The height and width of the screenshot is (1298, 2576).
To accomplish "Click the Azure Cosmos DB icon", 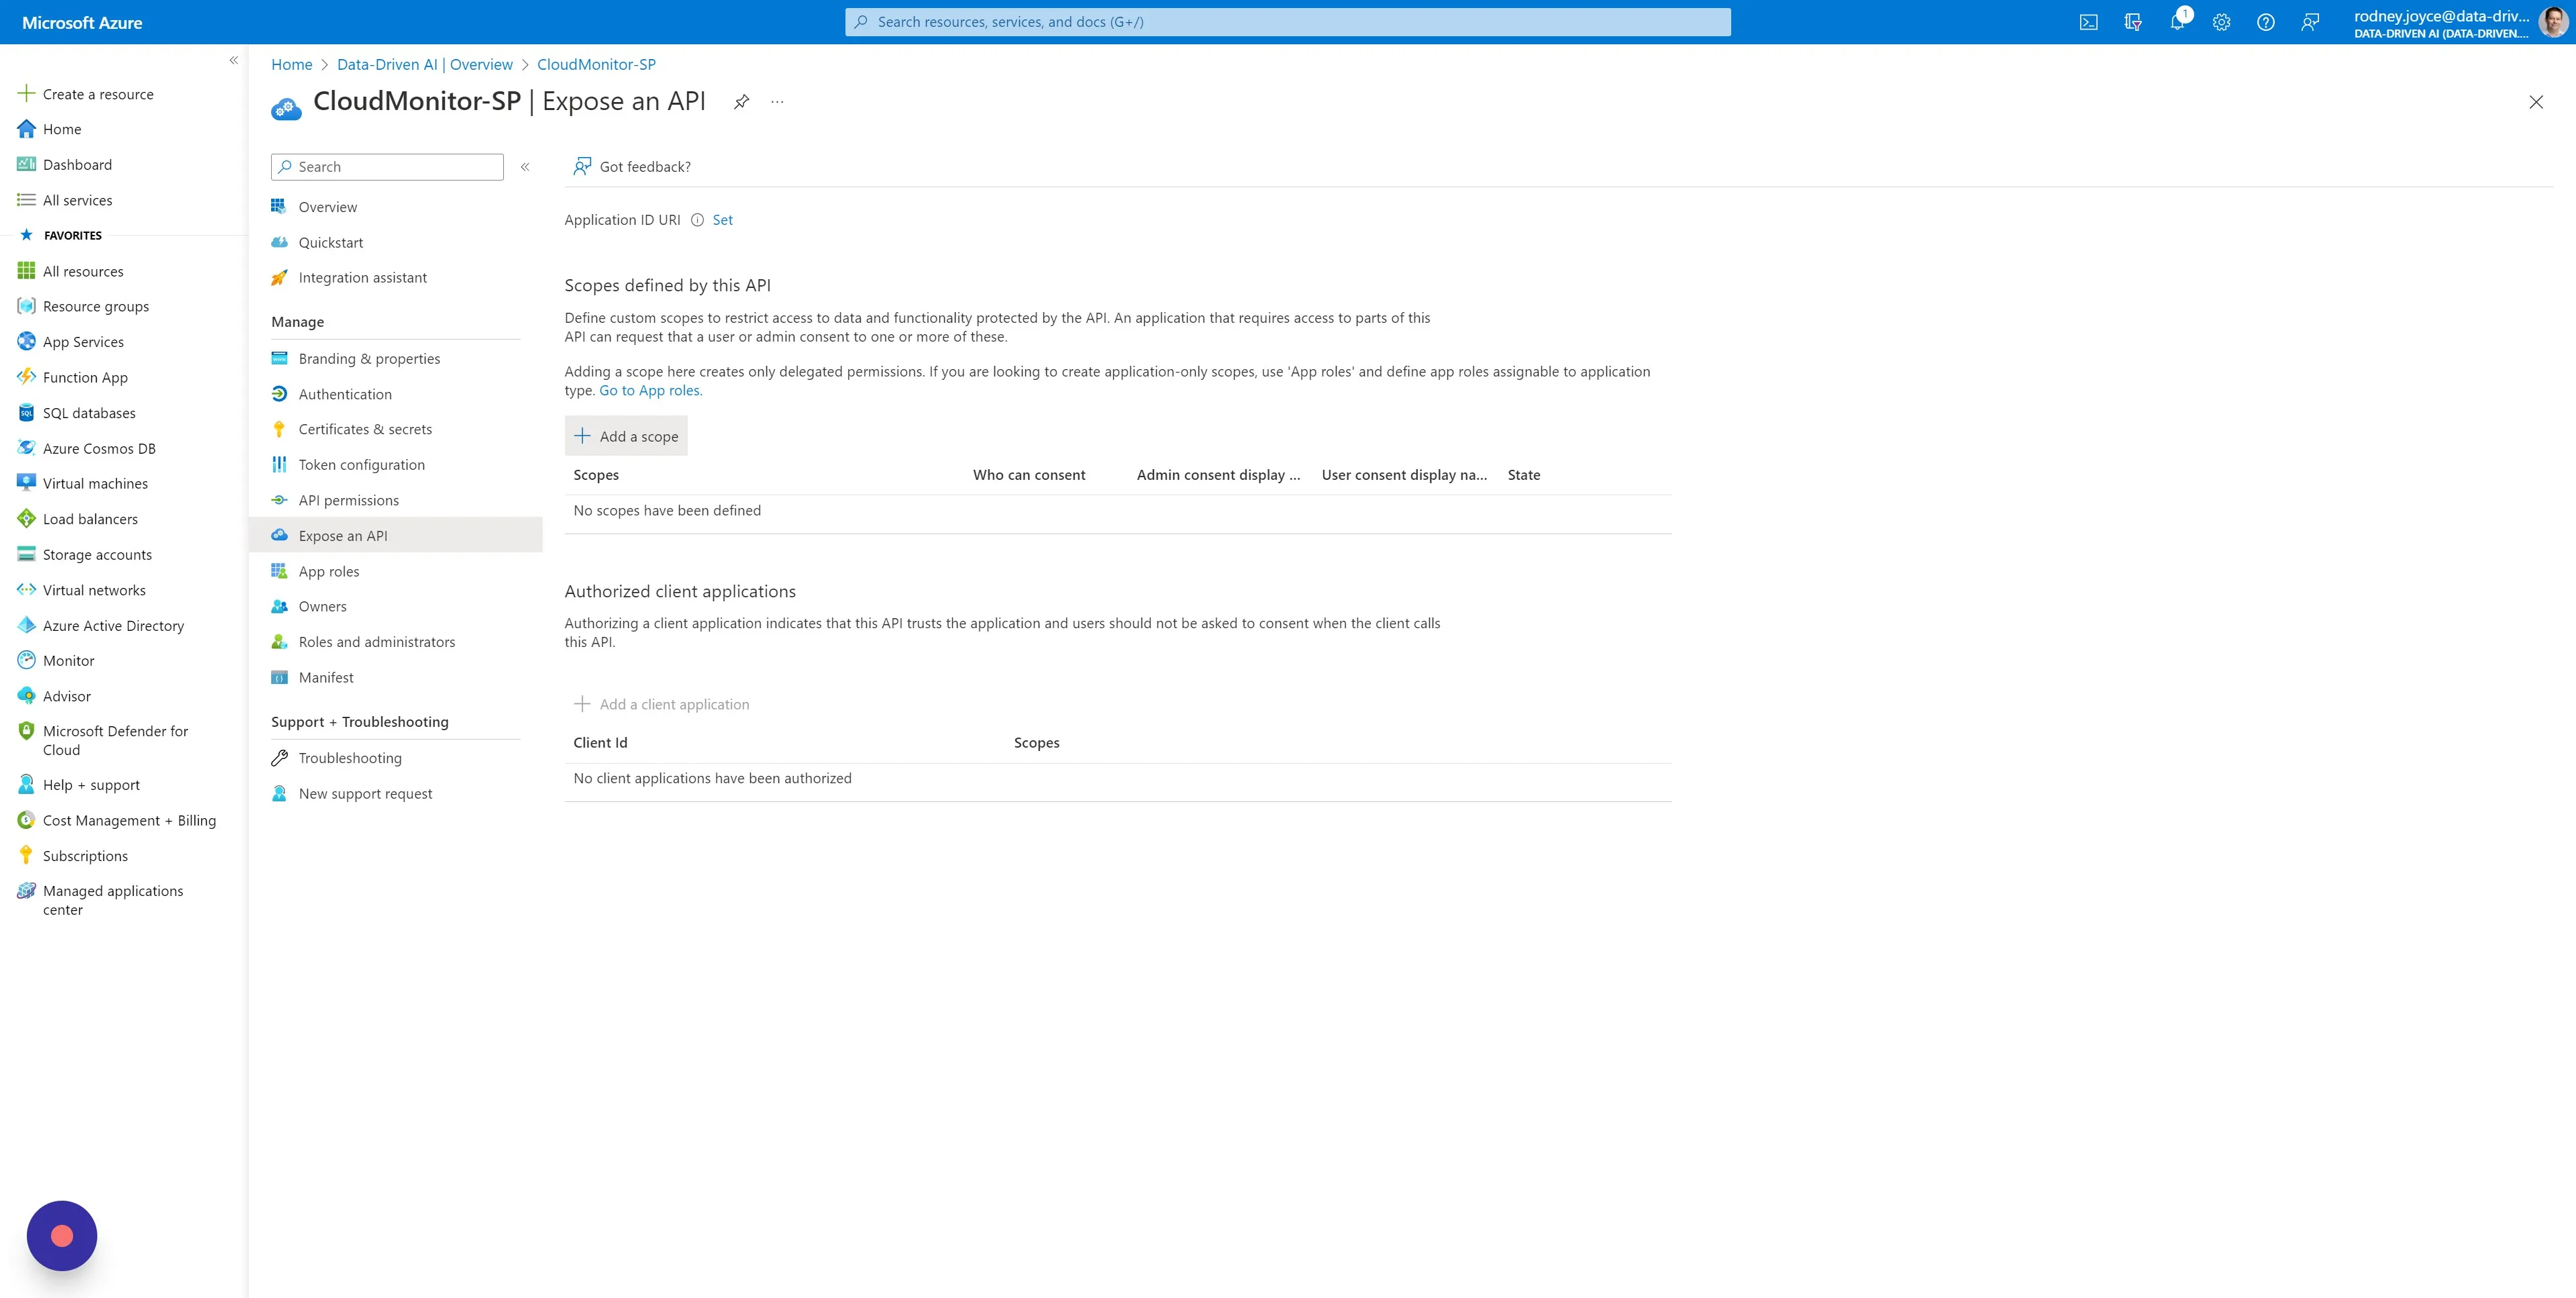I will click(27, 448).
